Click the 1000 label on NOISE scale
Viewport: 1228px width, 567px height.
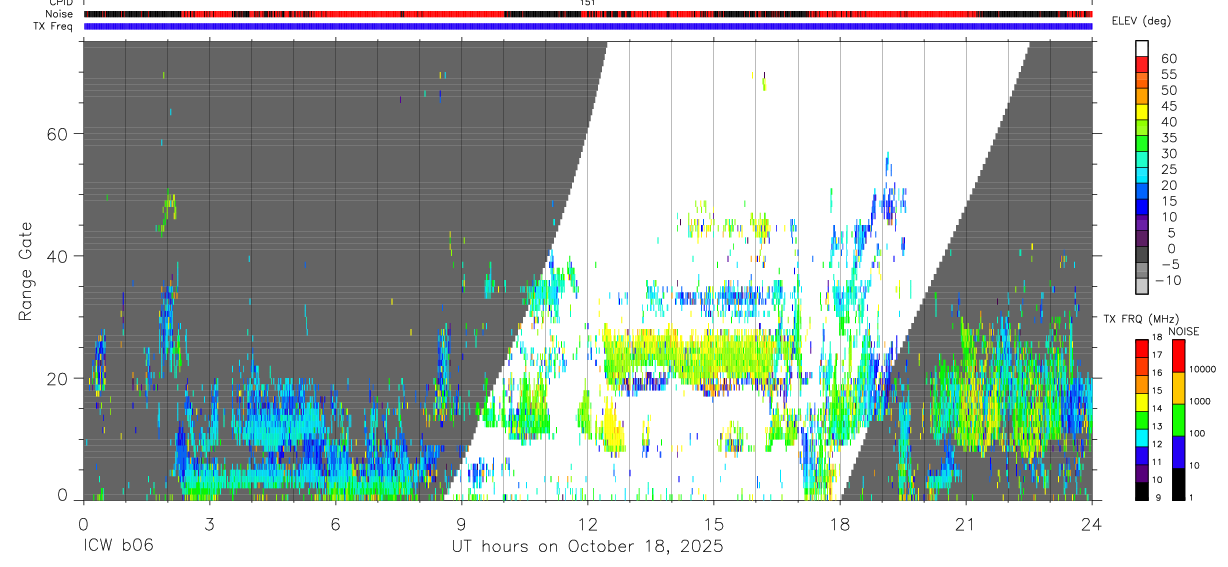tap(1200, 402)
